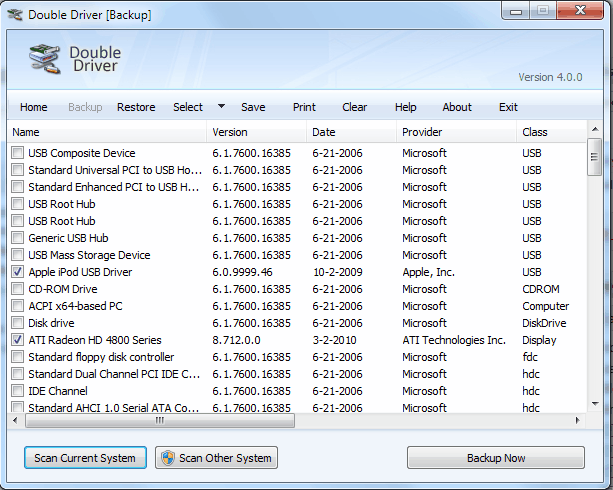Sort by the Version column header

click(x=256, y=132)
